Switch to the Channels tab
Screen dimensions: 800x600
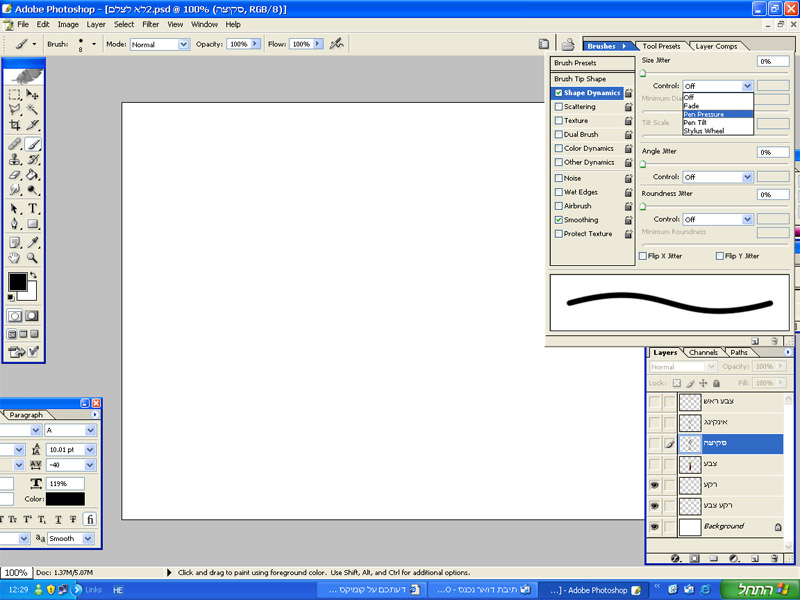[x=703, y=352]
